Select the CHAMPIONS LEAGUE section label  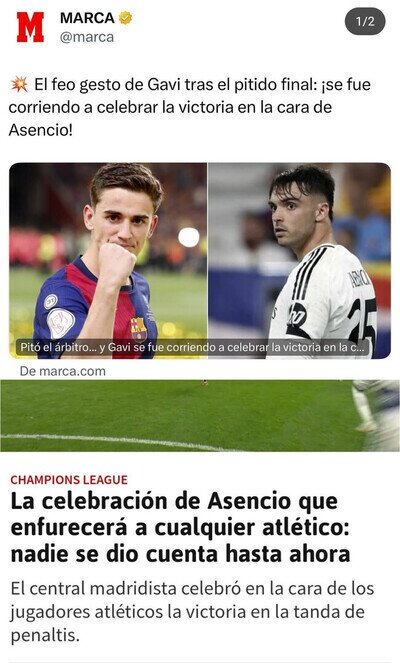(x=69, y=480)
